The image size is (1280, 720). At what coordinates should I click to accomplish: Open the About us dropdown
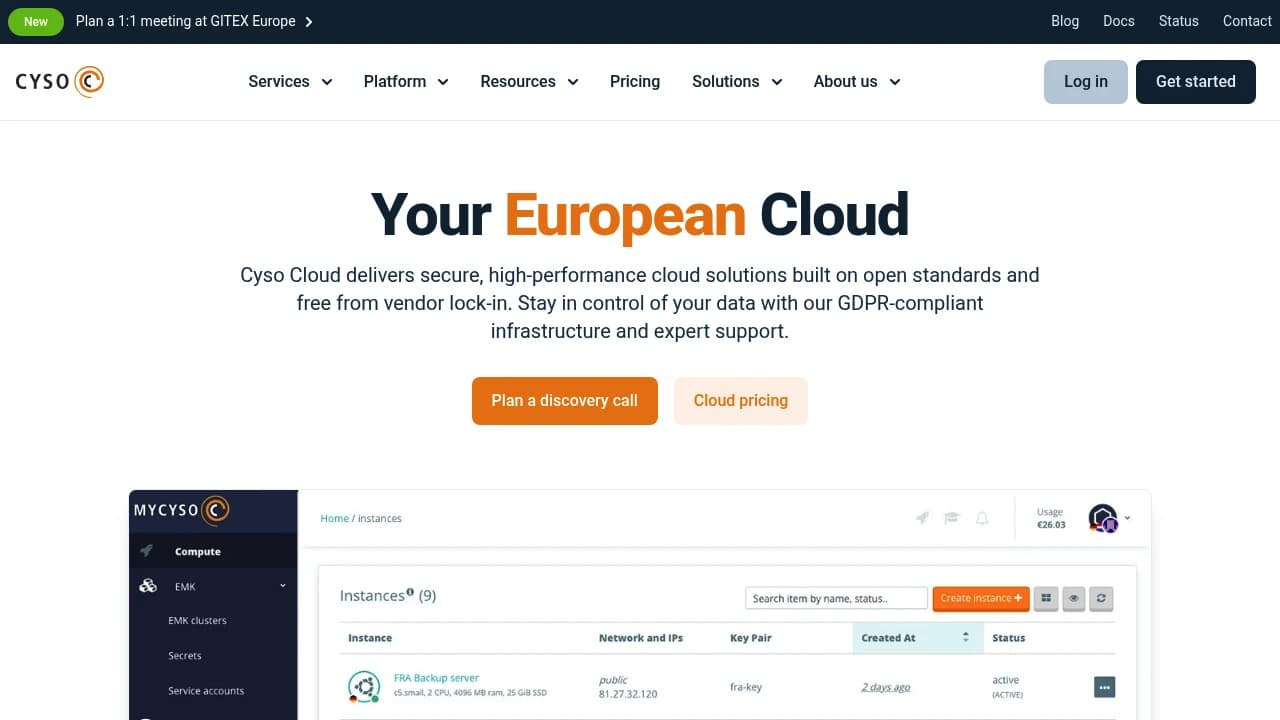(x=857, y=82)
